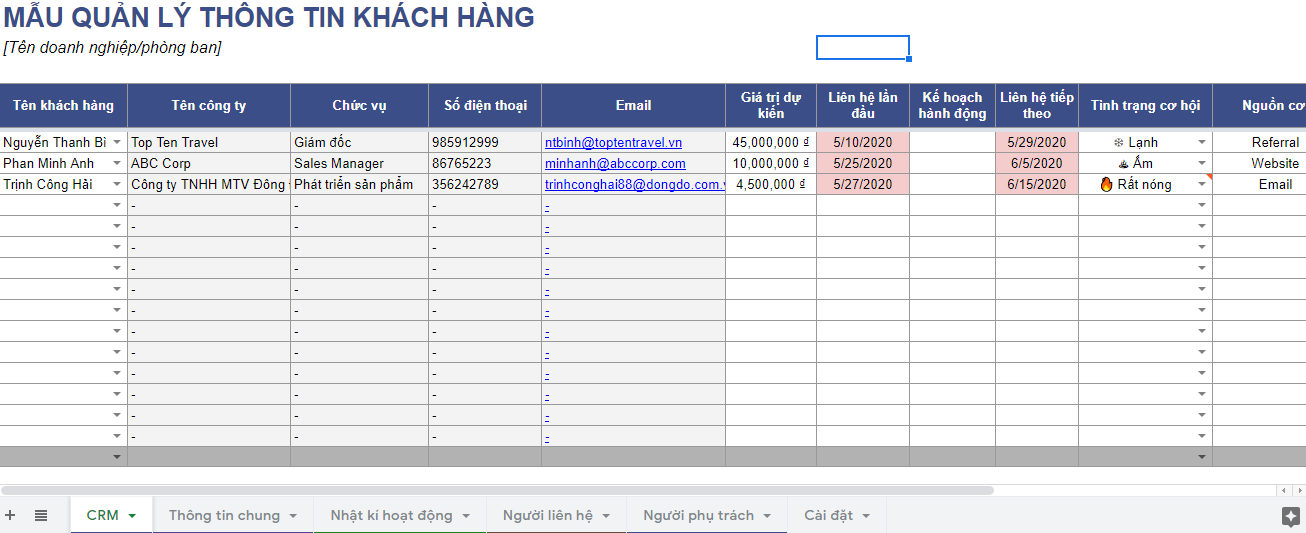Switch to the Nhật kí hoạt động sheet

click(391, 515)
